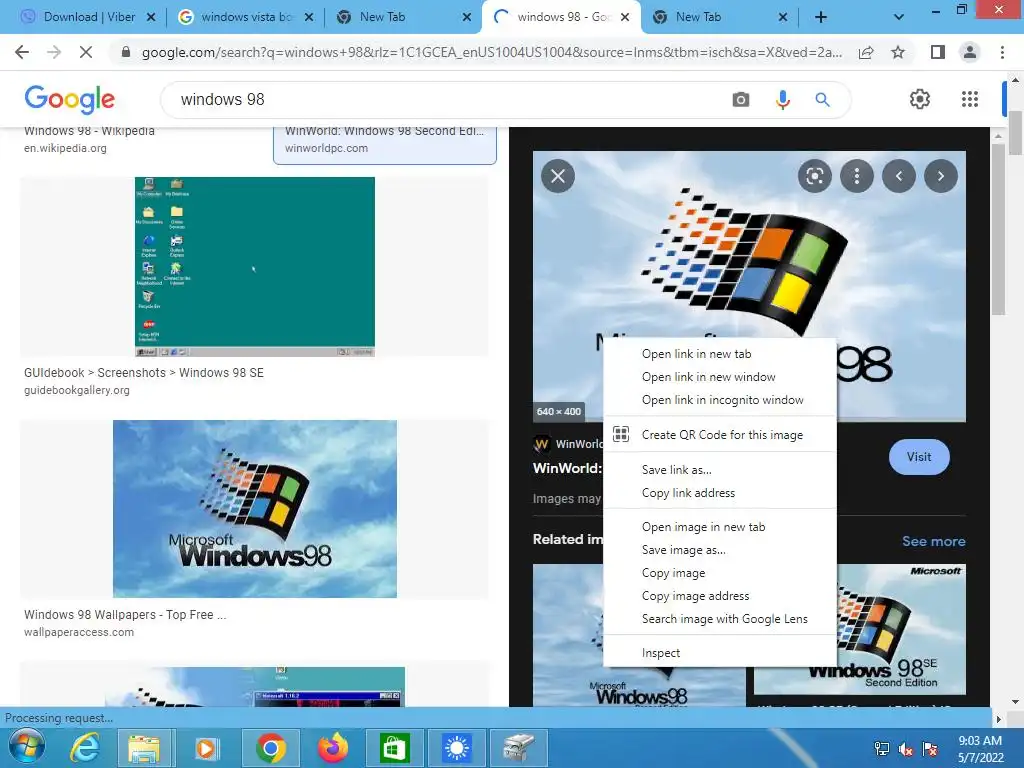
Task: Click the address bar URL
Action: (491, 52)
